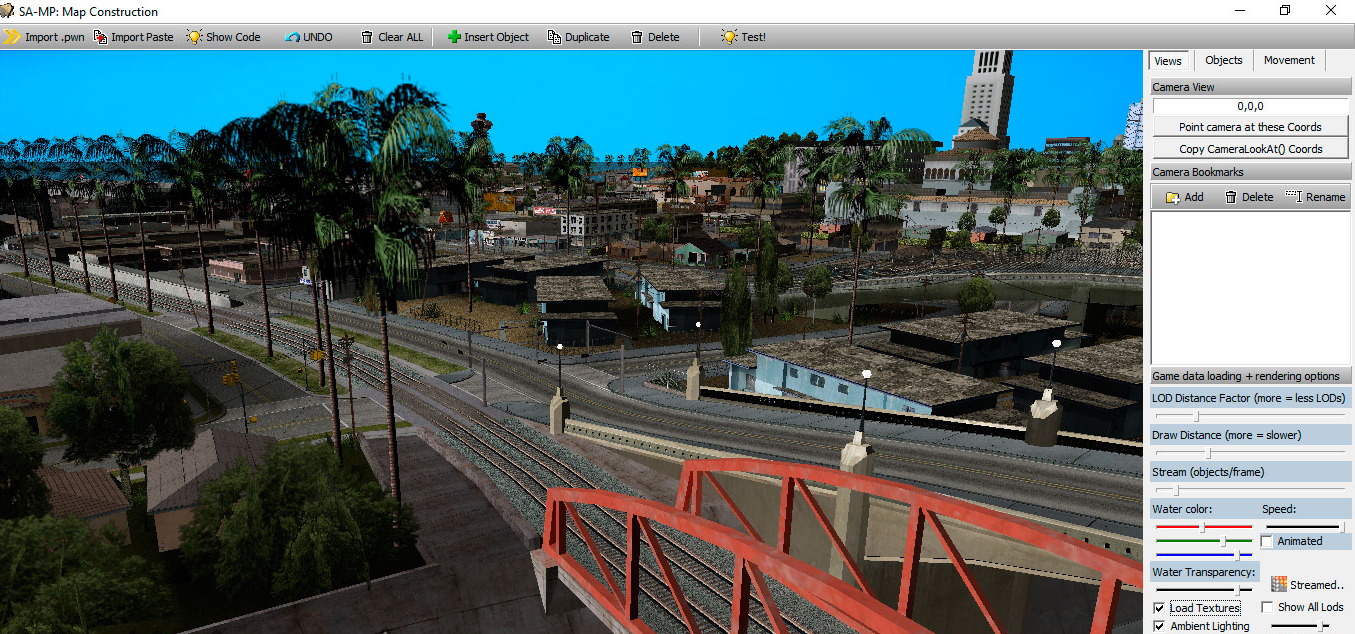Add a new camera bookmark
The width and height of the screenshot is (1355, 634).
tap(1182, 196)
